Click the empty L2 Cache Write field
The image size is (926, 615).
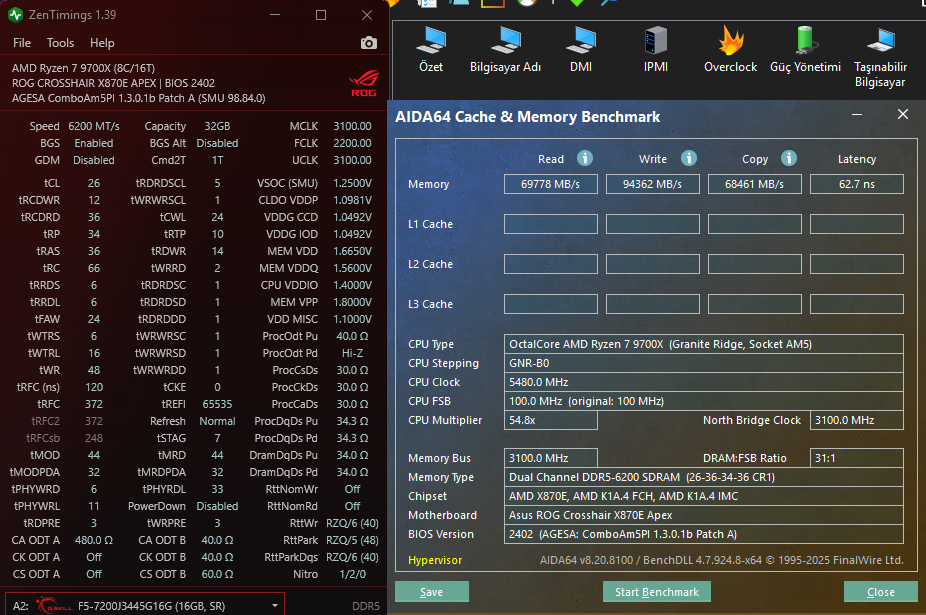click(x=653, y=264)
